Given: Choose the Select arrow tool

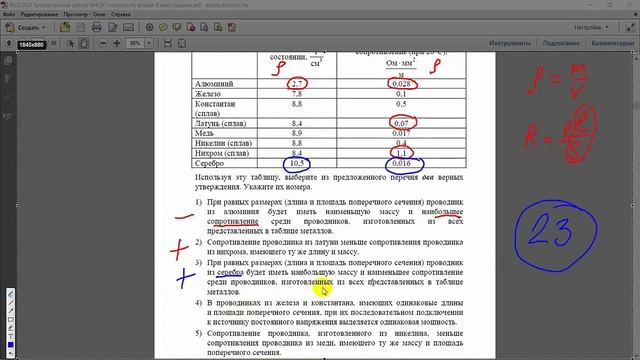Looking at the screenshot, I should click(71, 43).
